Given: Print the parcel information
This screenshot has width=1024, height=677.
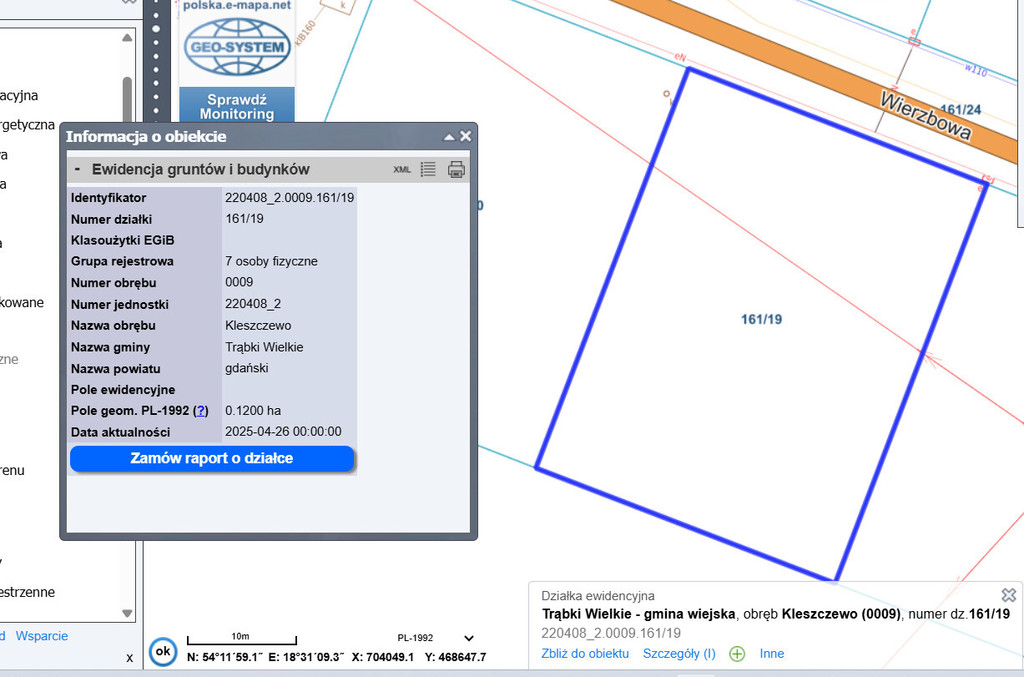Looking at the screenshot, I should (456, 170).
